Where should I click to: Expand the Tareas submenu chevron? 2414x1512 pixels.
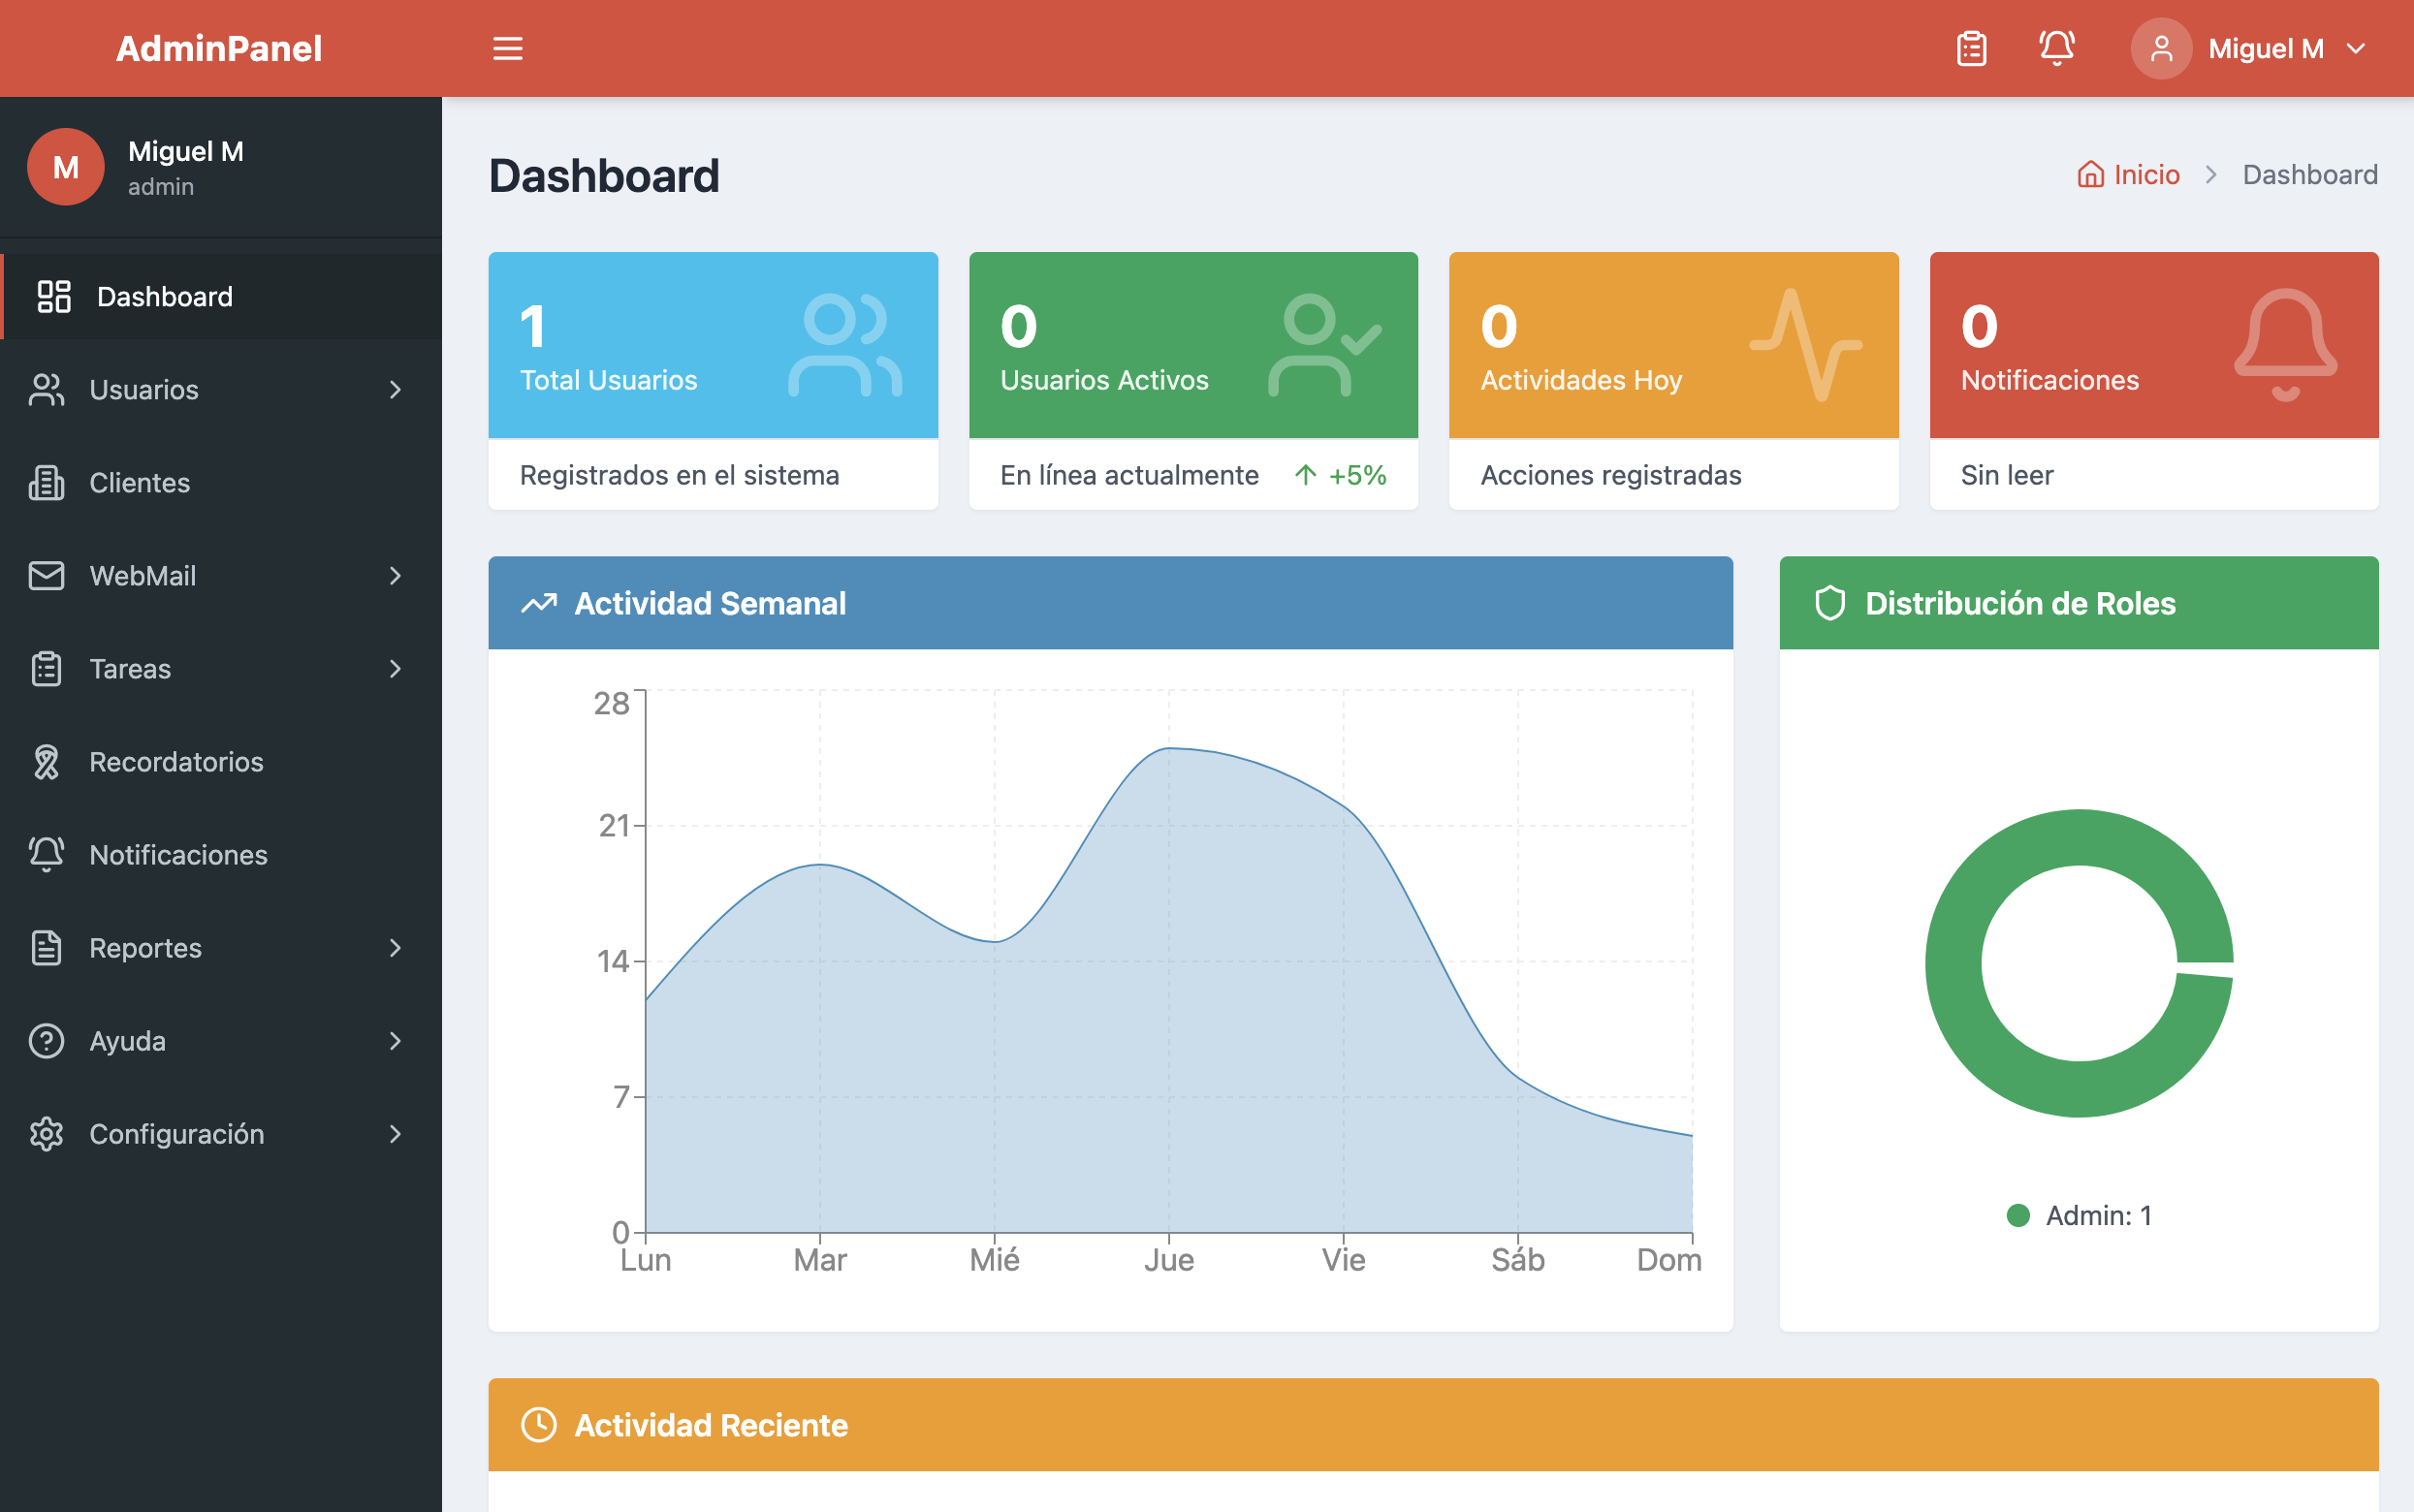[396, 668]
